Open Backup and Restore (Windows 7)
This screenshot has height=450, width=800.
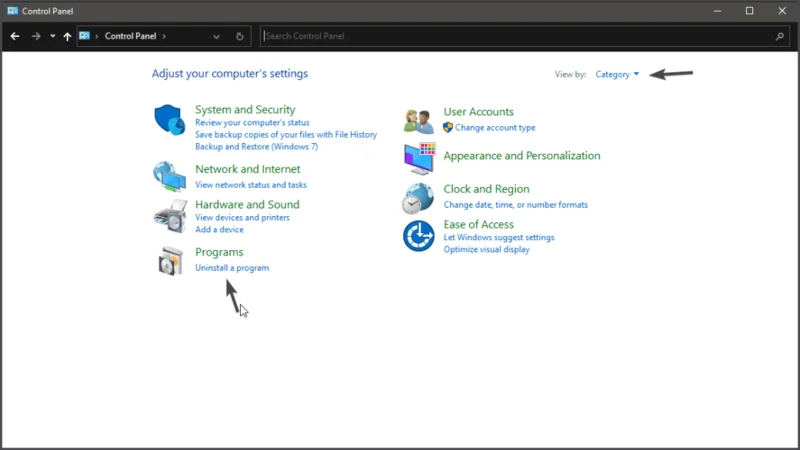(257, 146)
